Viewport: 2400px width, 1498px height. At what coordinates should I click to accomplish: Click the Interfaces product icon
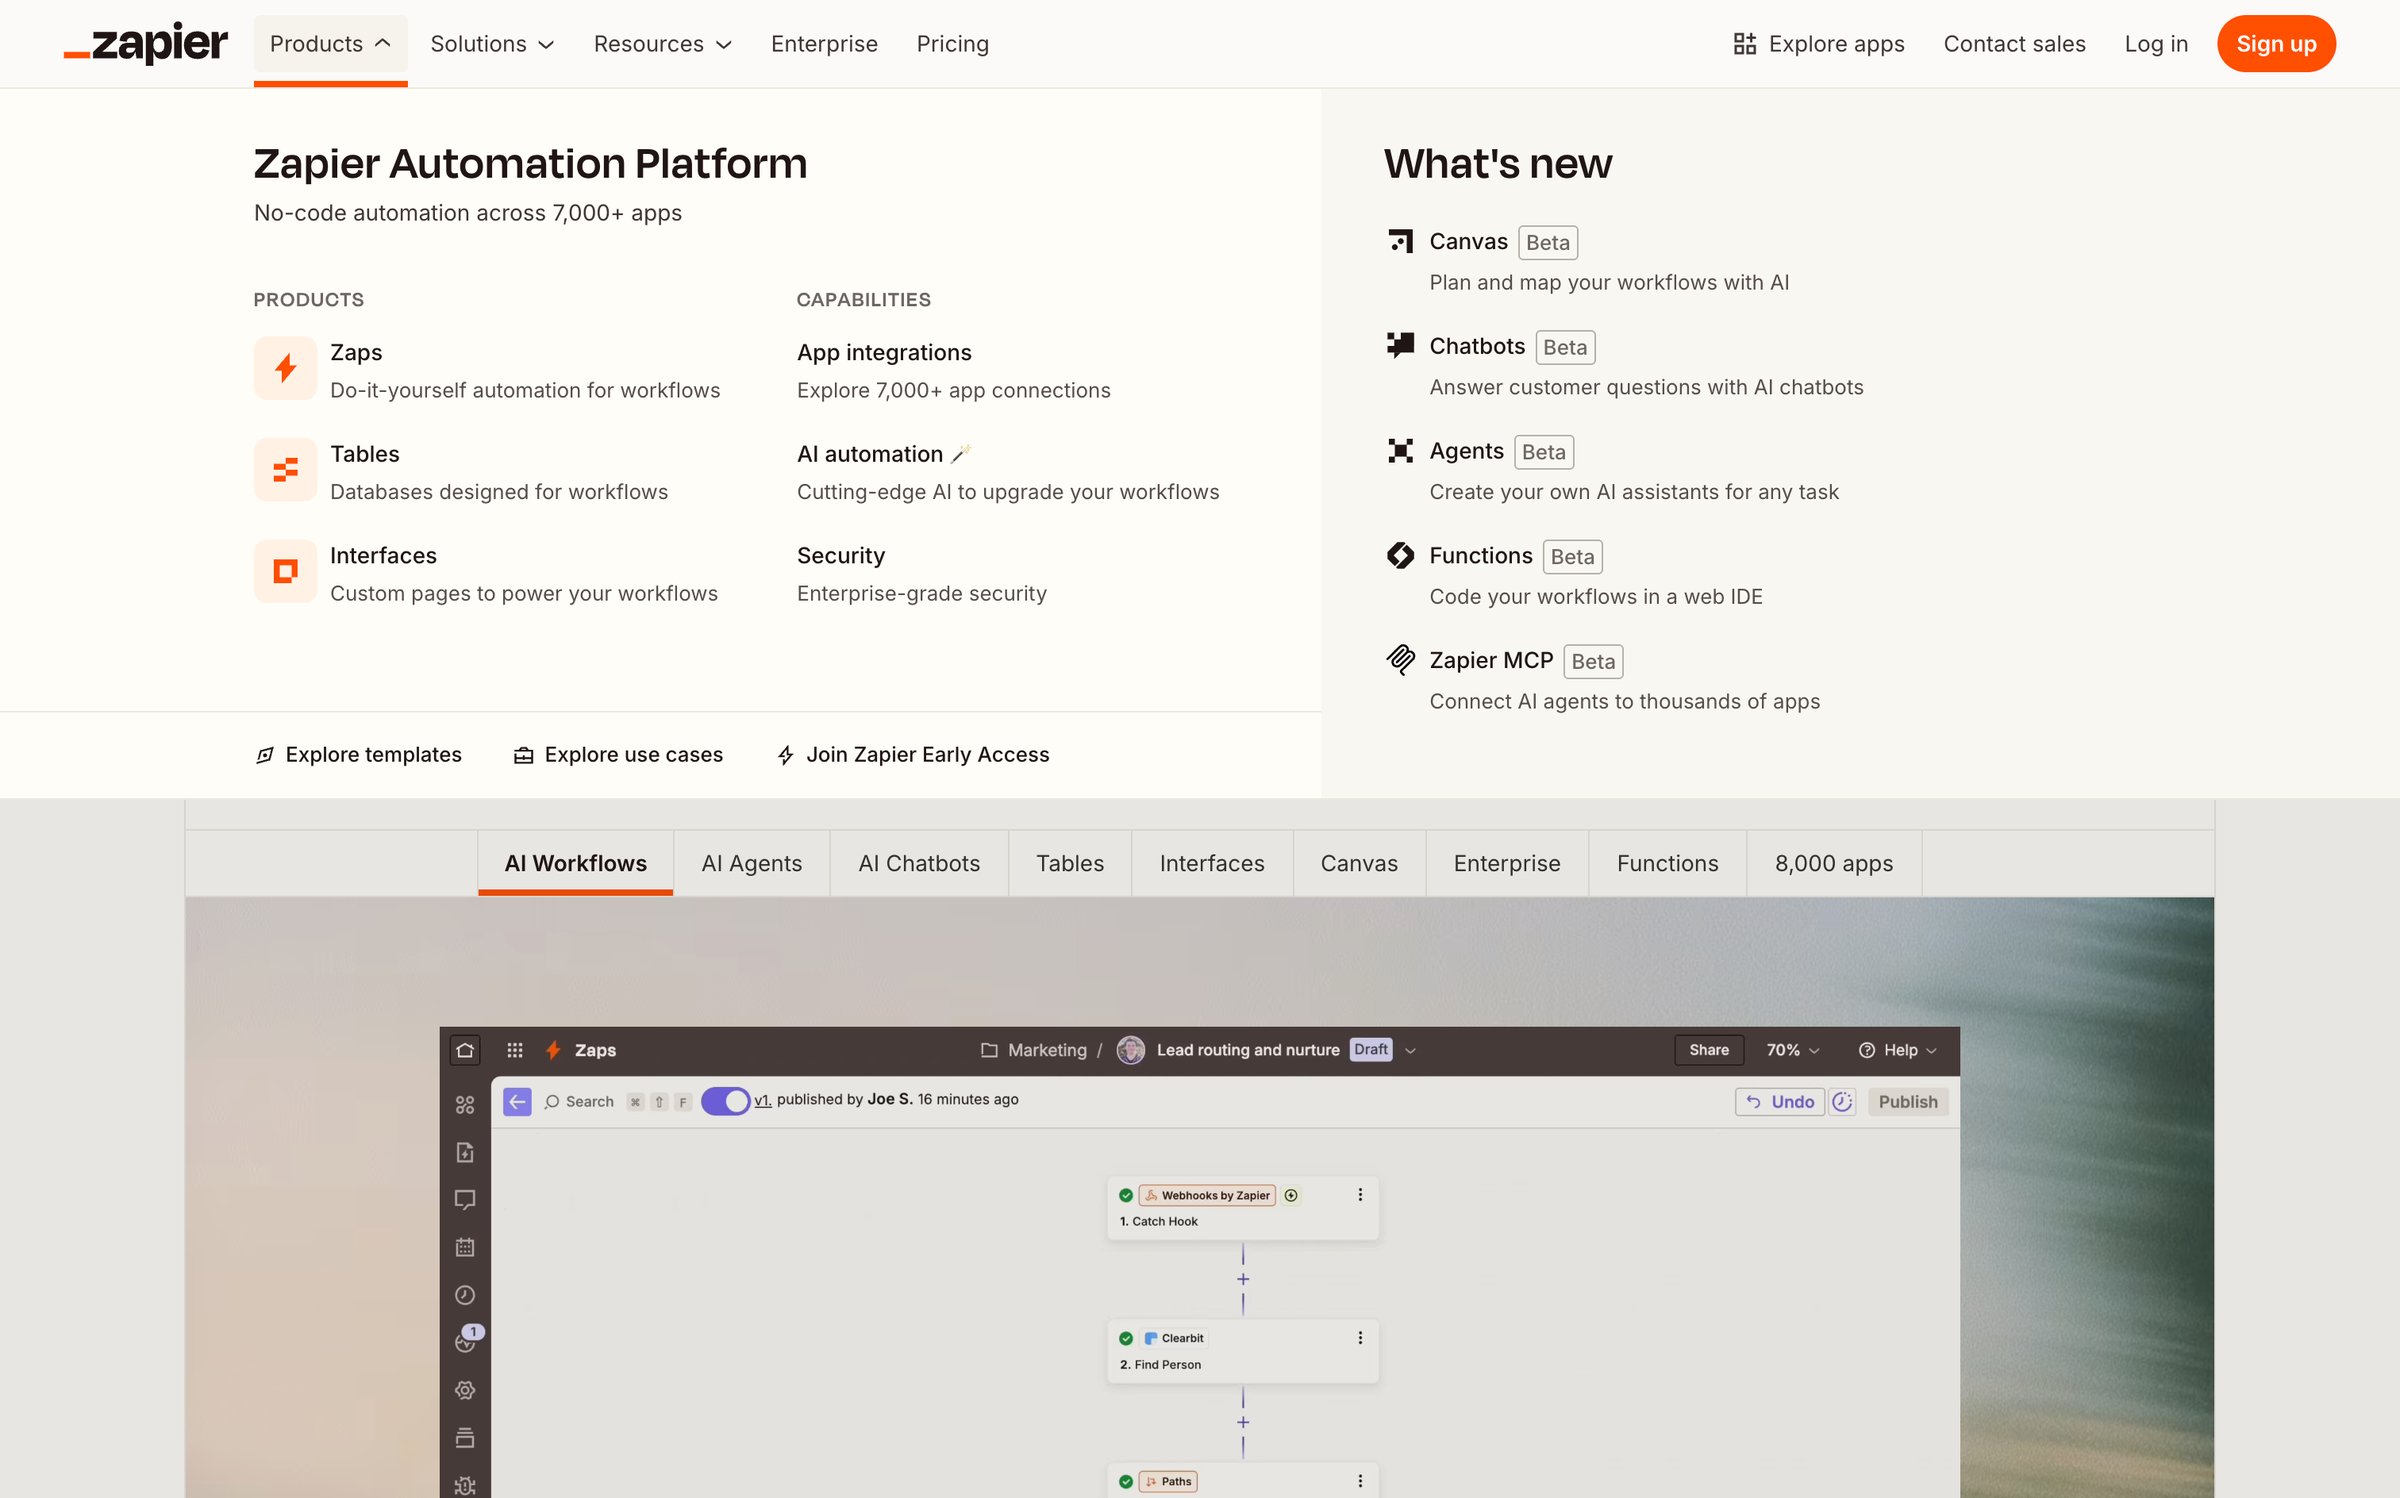[285, 571]
